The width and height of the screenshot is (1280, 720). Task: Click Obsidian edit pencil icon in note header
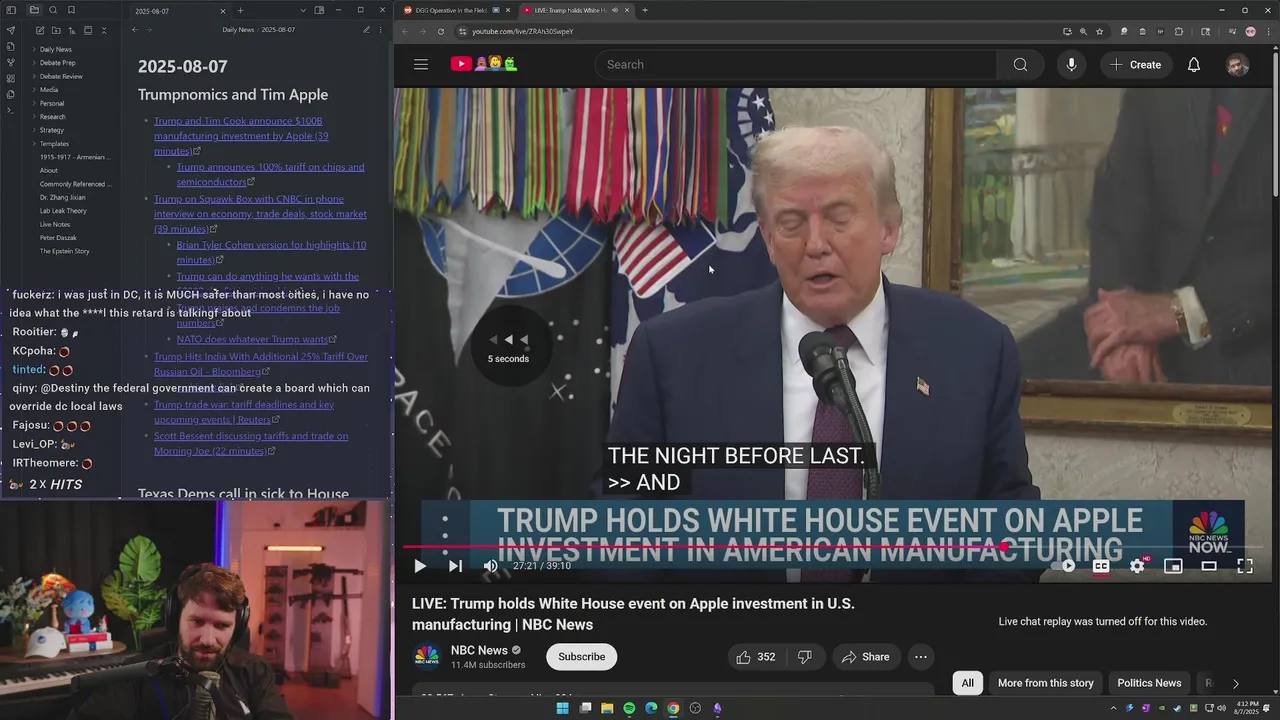pos(366,30)
